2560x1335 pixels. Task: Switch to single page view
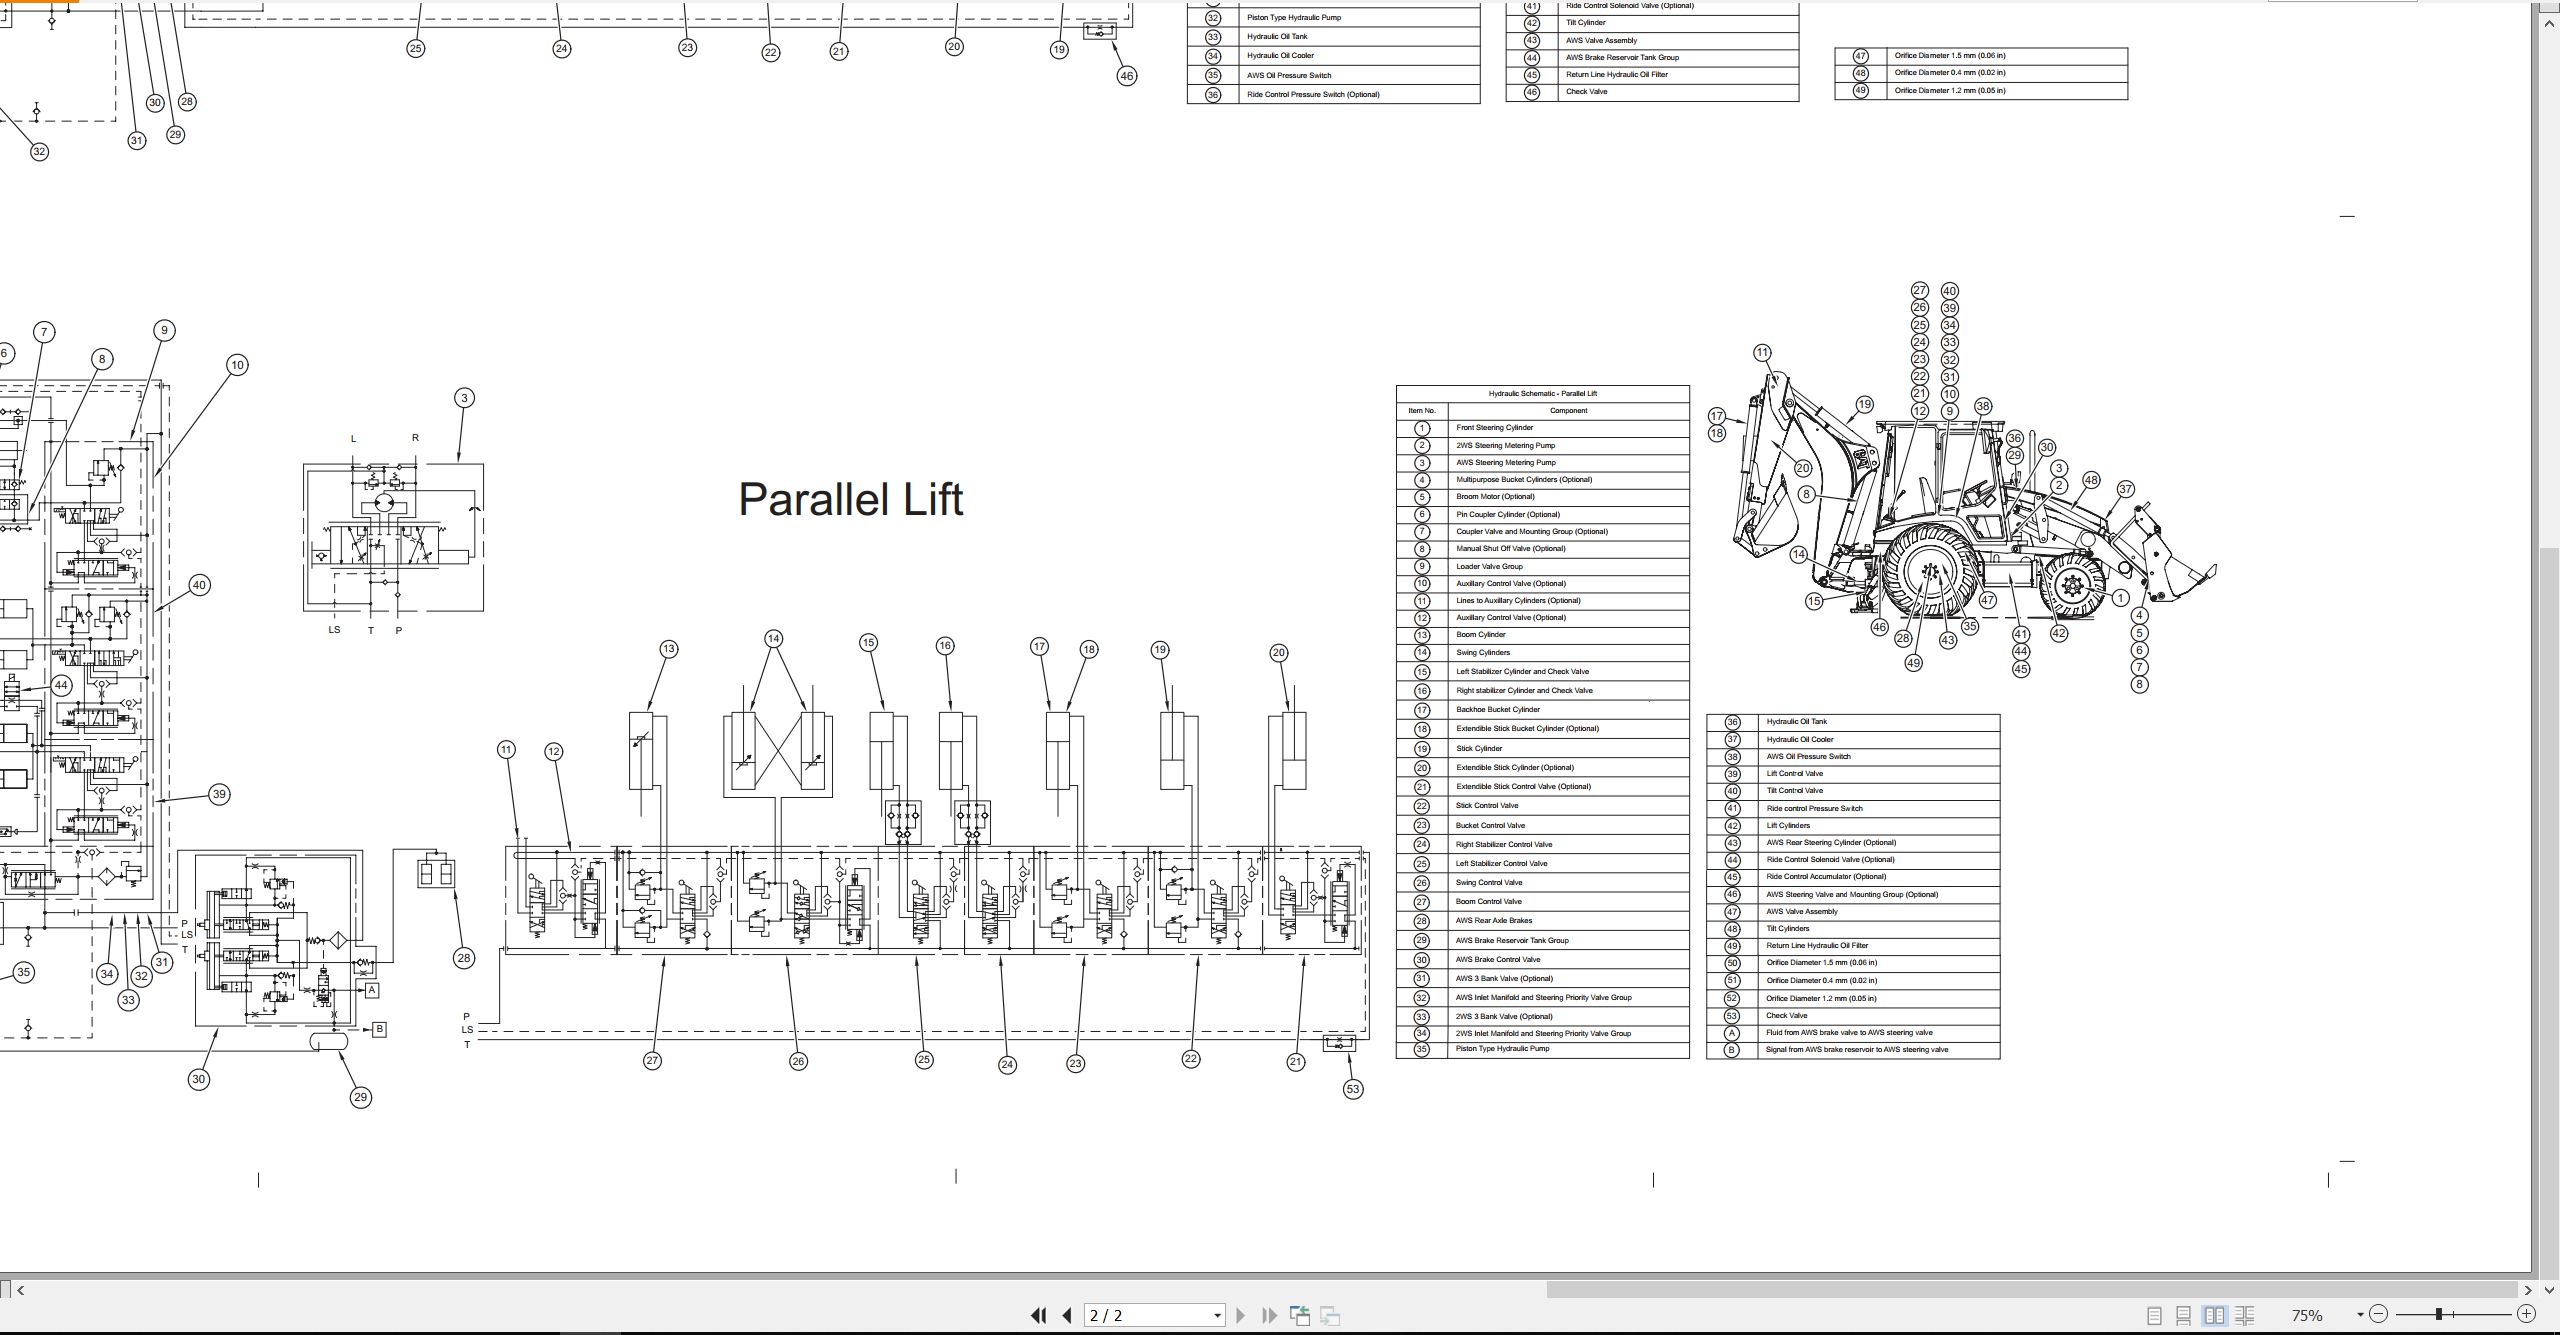(2154, 1315)
